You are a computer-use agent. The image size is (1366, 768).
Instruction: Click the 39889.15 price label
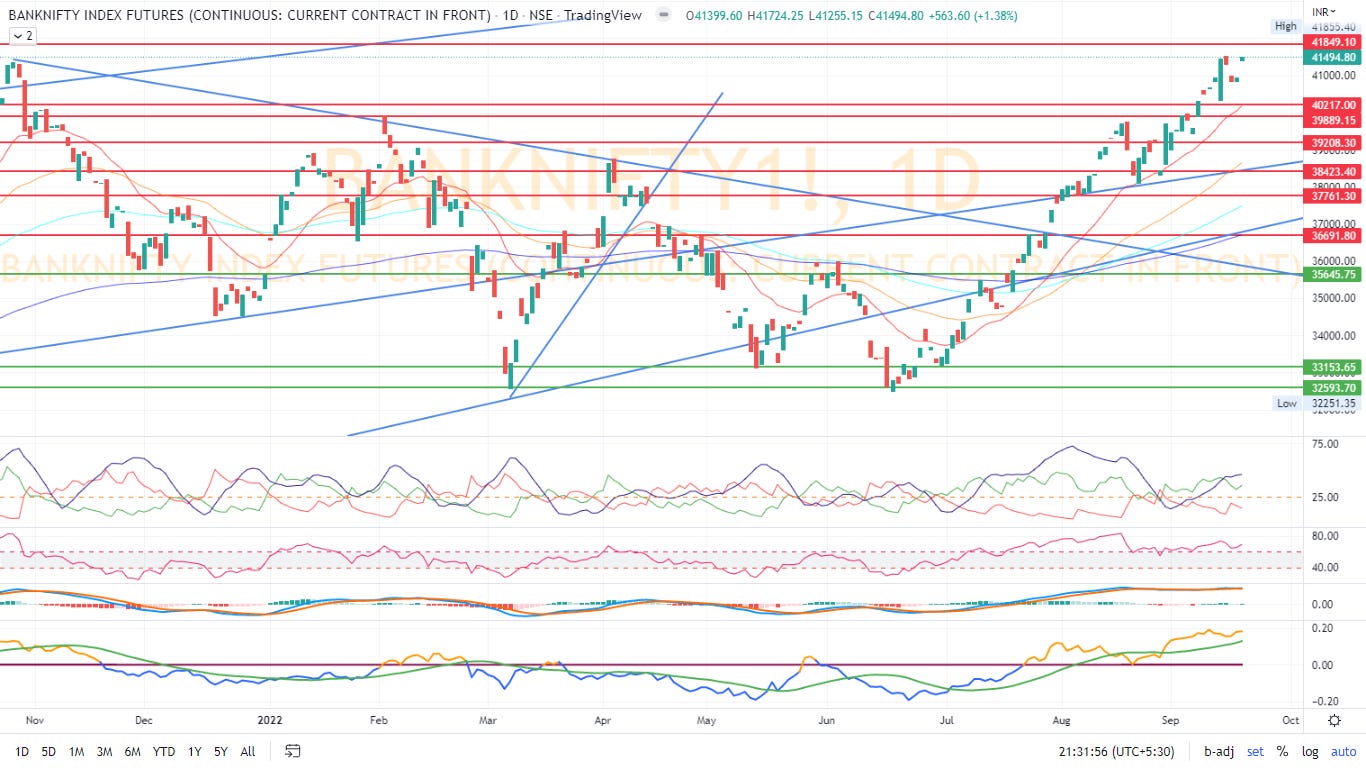point(1333,120)
